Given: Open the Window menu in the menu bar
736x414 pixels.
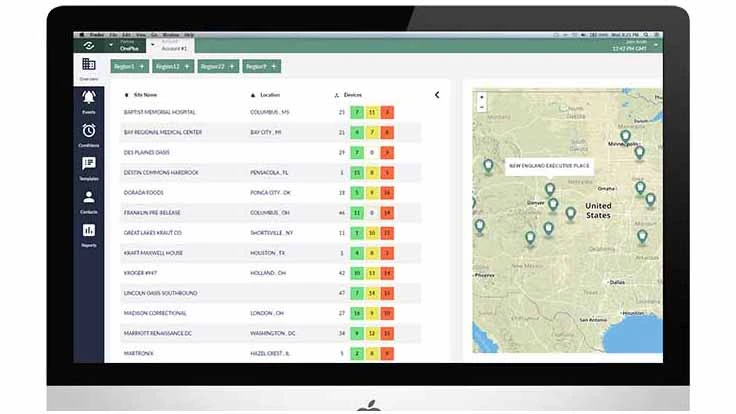Looking at the screenshot, I should [x=171, y=34].
